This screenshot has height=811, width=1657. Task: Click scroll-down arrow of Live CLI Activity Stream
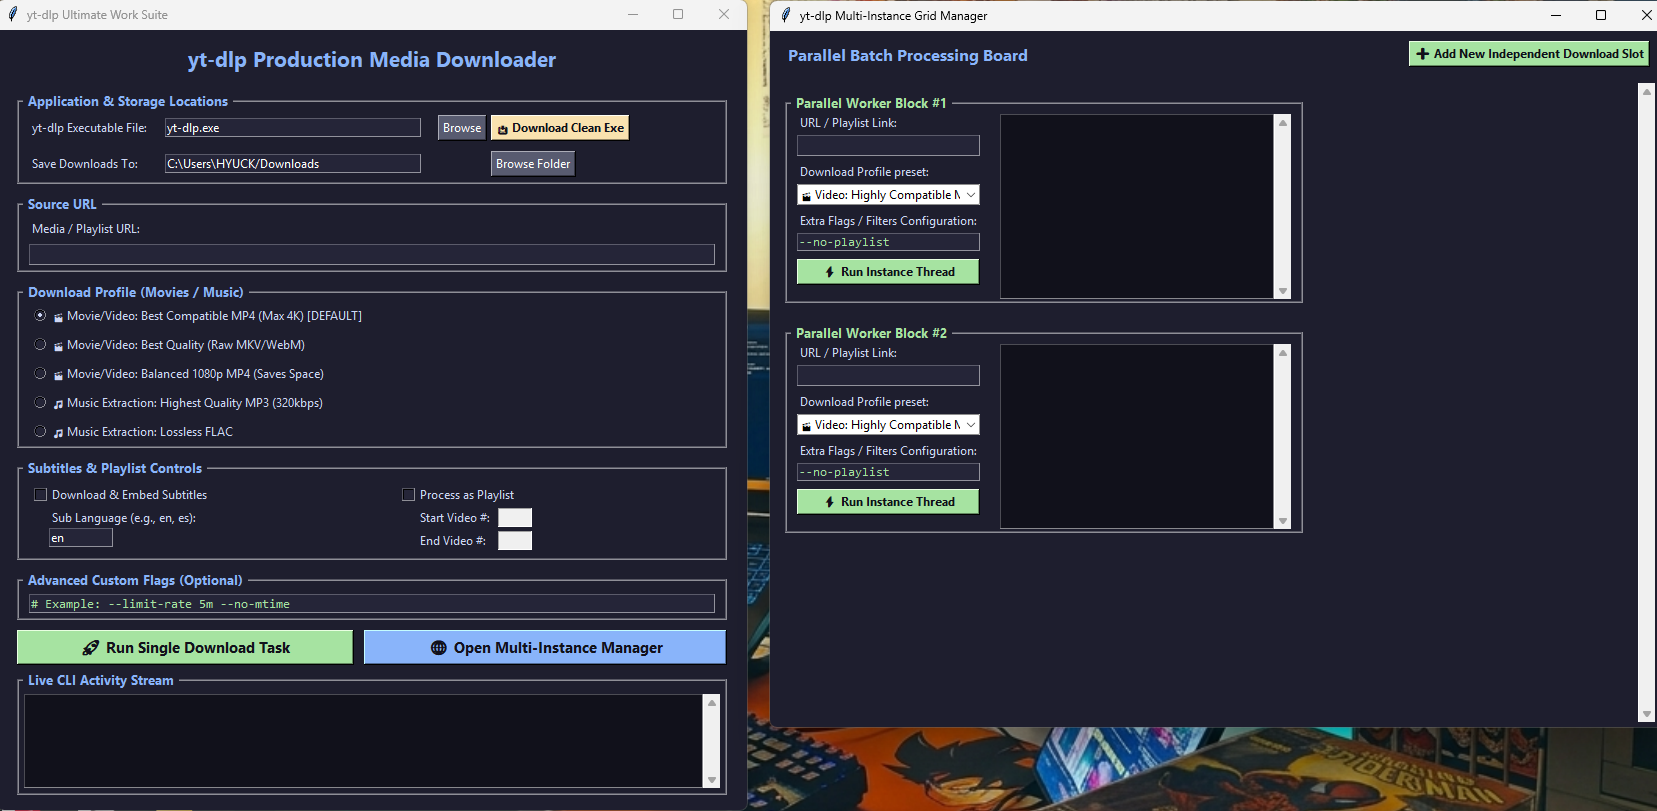coord(712,780)
